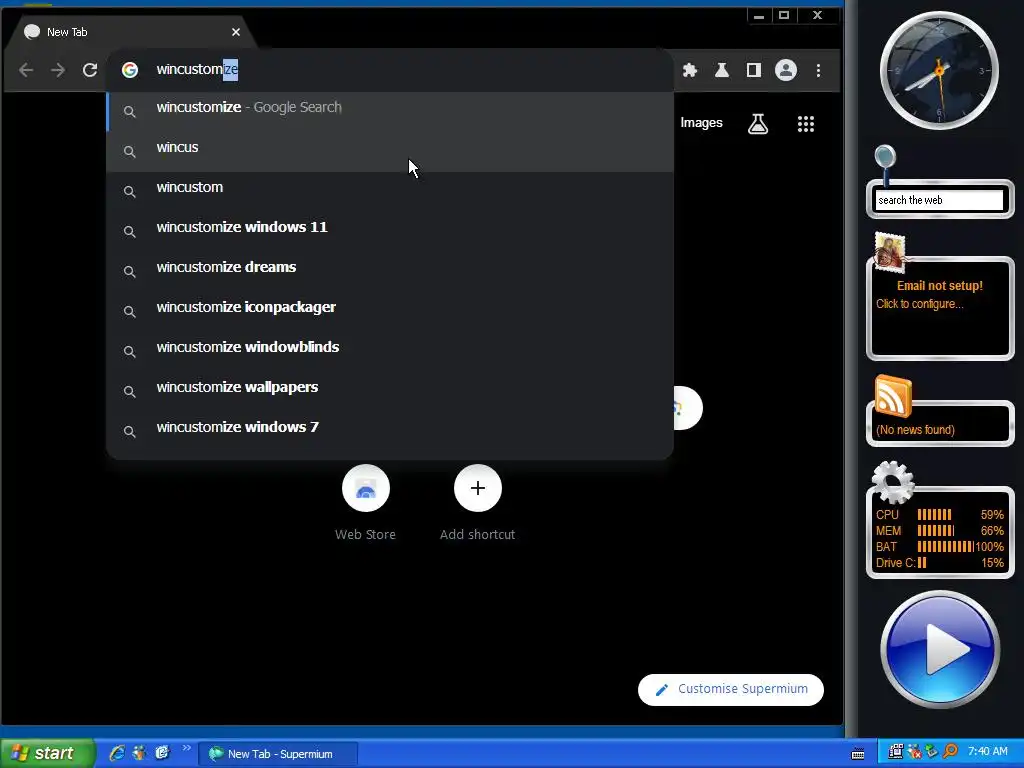Click 'New Tab - Supermium' taskbar button
The width and height of the screenshot is (1024, 768).
278,754
